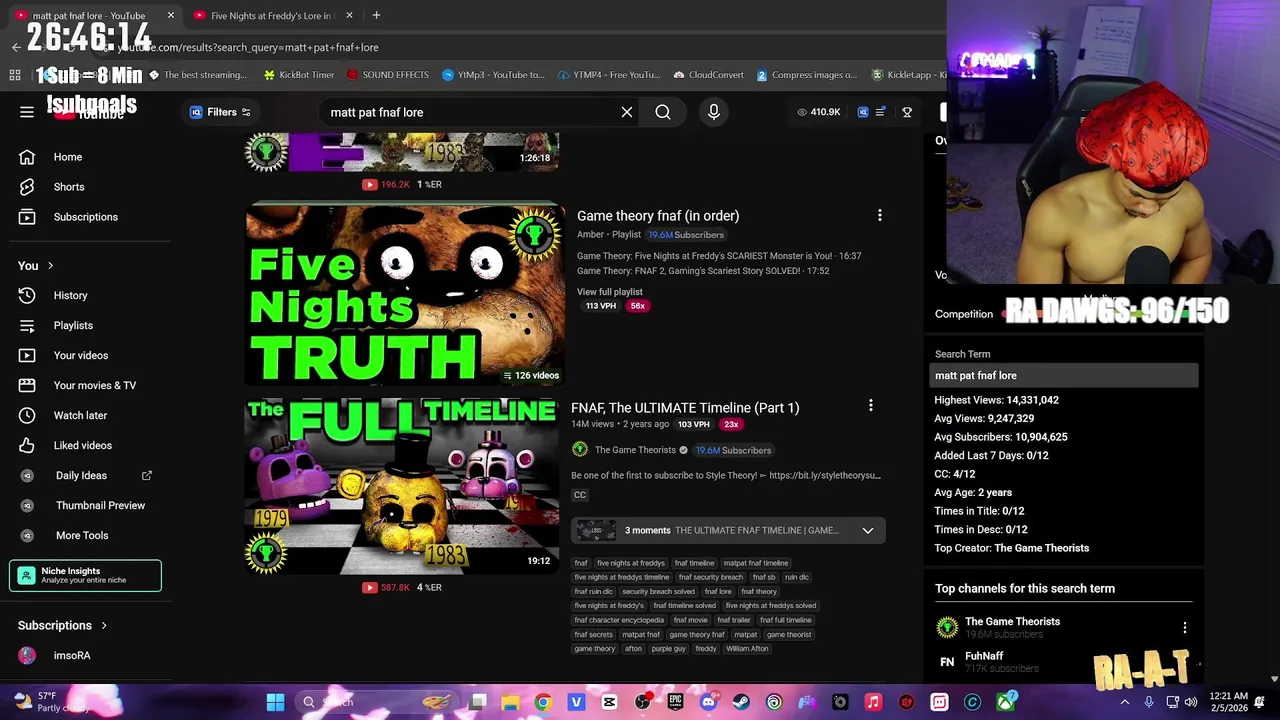Show hidden tray icons chevron
Image resolution: width=1280 pixels, height=720 pixels.
click(x=1125, y=702)
